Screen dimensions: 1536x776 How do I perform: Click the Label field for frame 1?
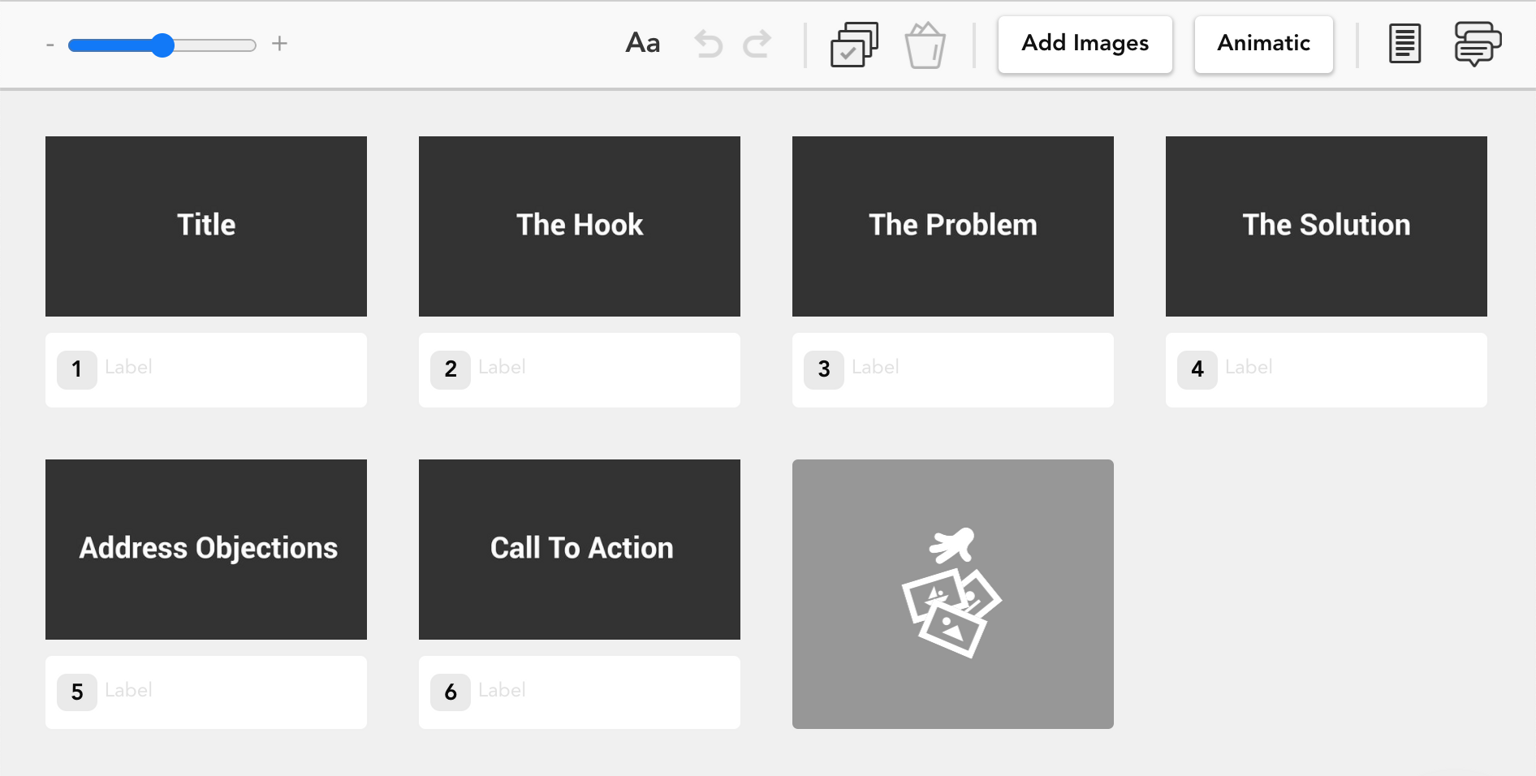click(230, 369)
